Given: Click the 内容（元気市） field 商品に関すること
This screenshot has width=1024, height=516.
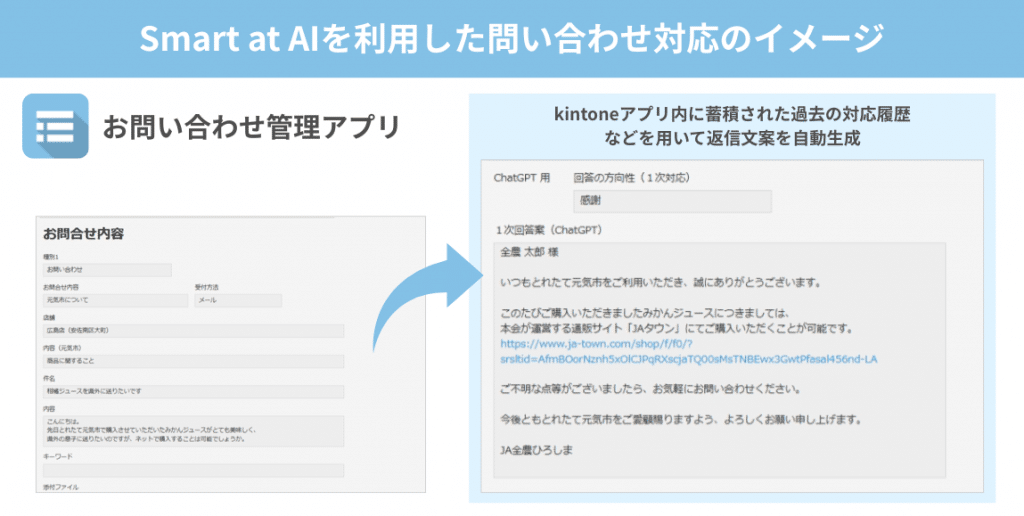Looking at the screenshot, I should tap(193, 361).
